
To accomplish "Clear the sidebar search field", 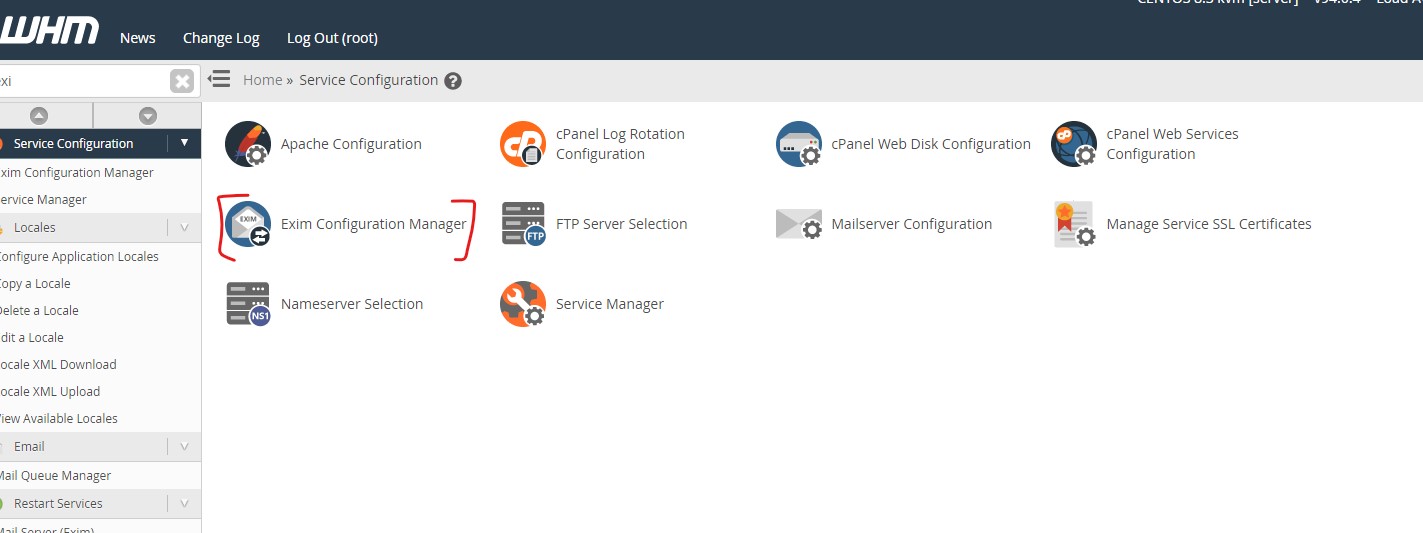I will 181,81.
